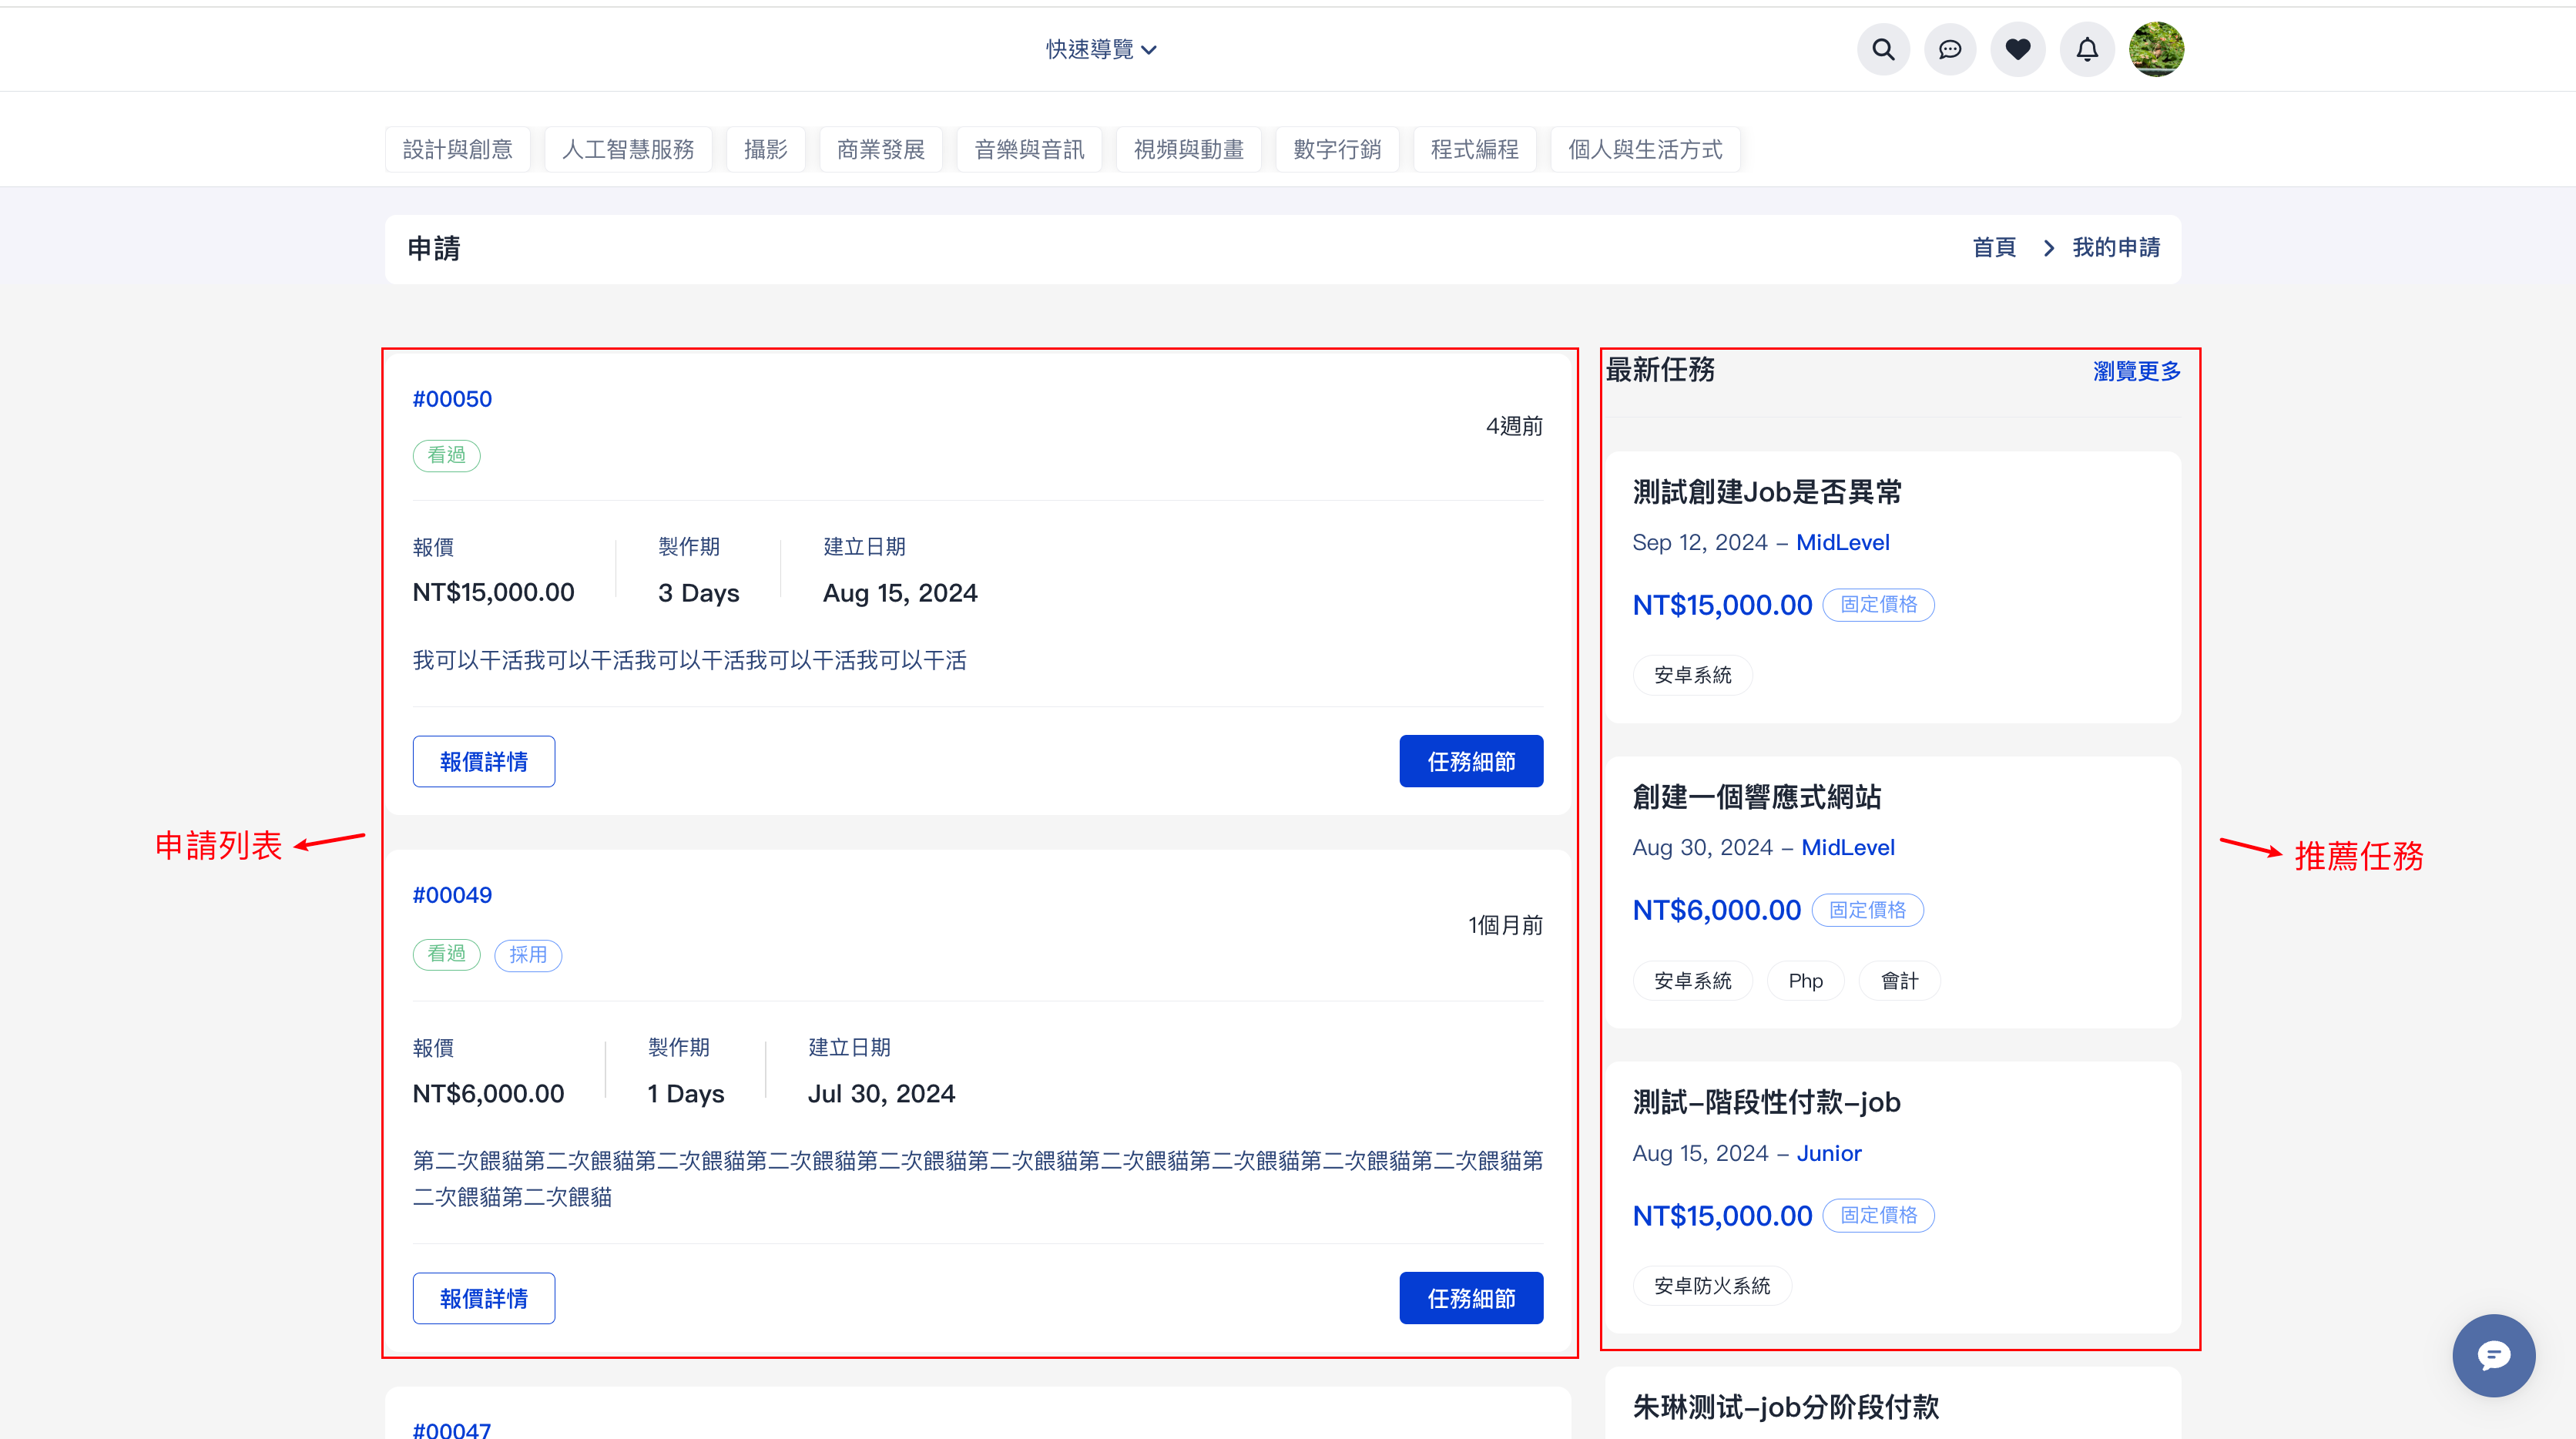The image size is (2576, 1439).
Task: Open application link #00050
Action: pyautogui.click(x=452, y=399)
